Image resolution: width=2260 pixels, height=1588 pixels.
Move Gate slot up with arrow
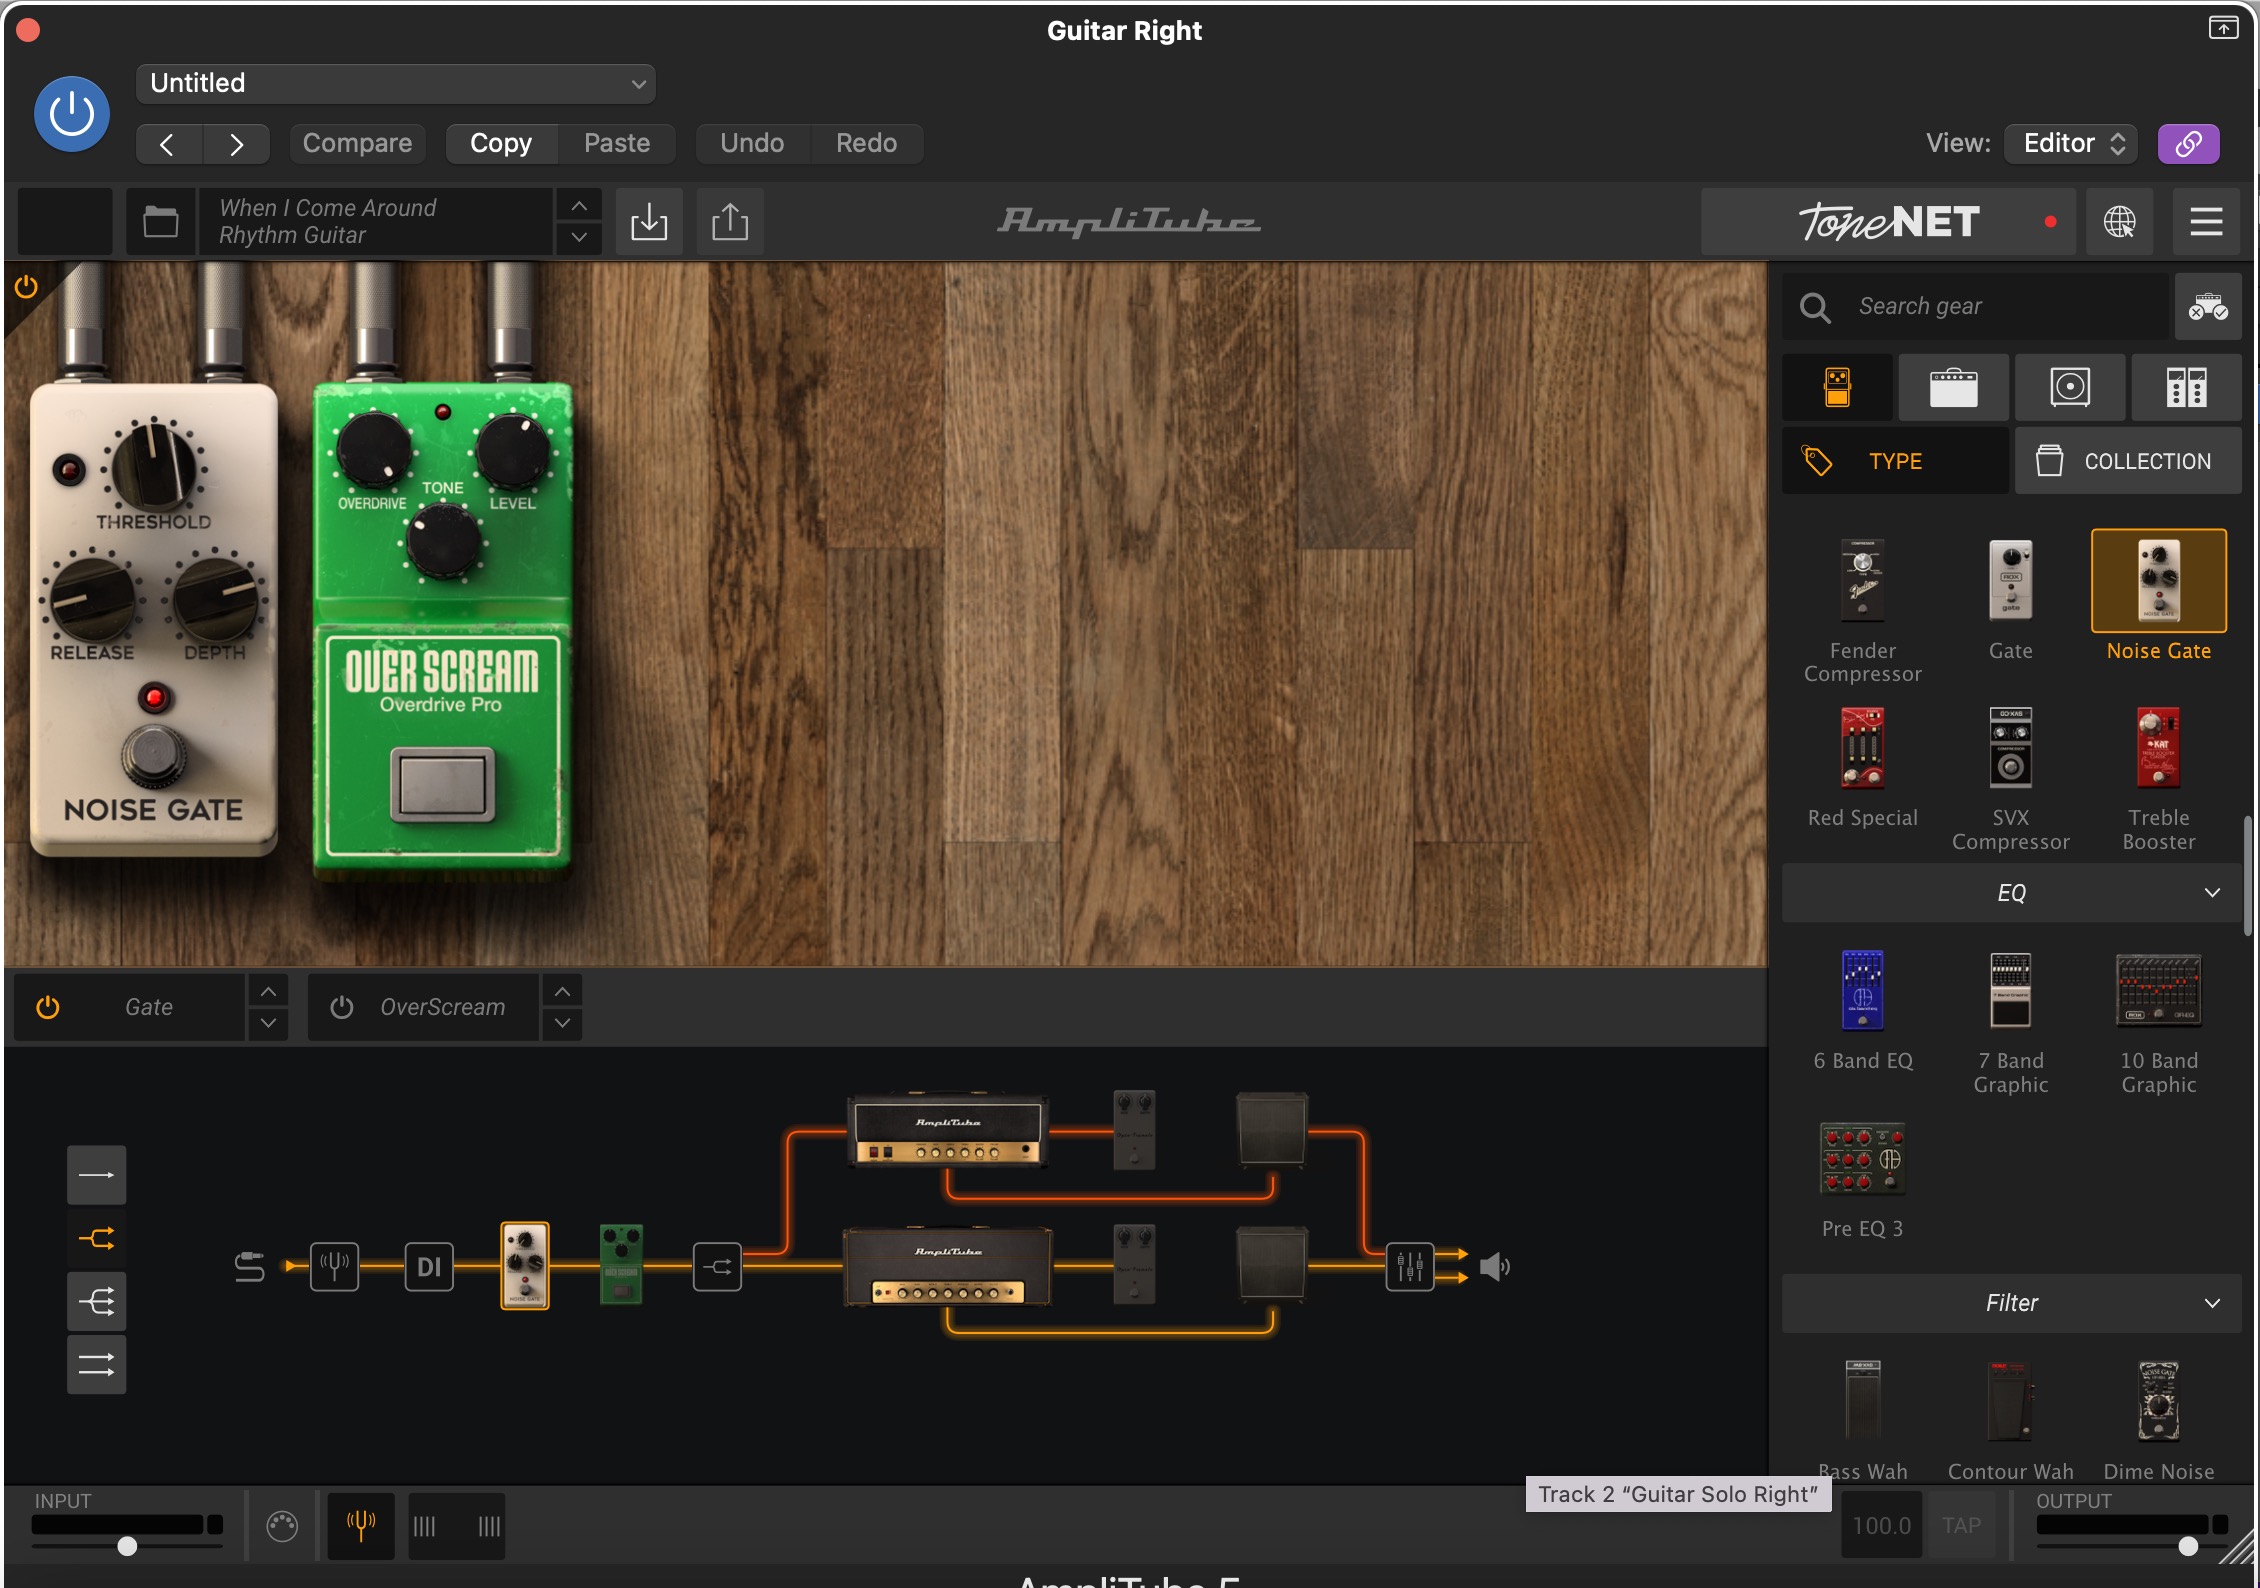[x=268, y=991]
